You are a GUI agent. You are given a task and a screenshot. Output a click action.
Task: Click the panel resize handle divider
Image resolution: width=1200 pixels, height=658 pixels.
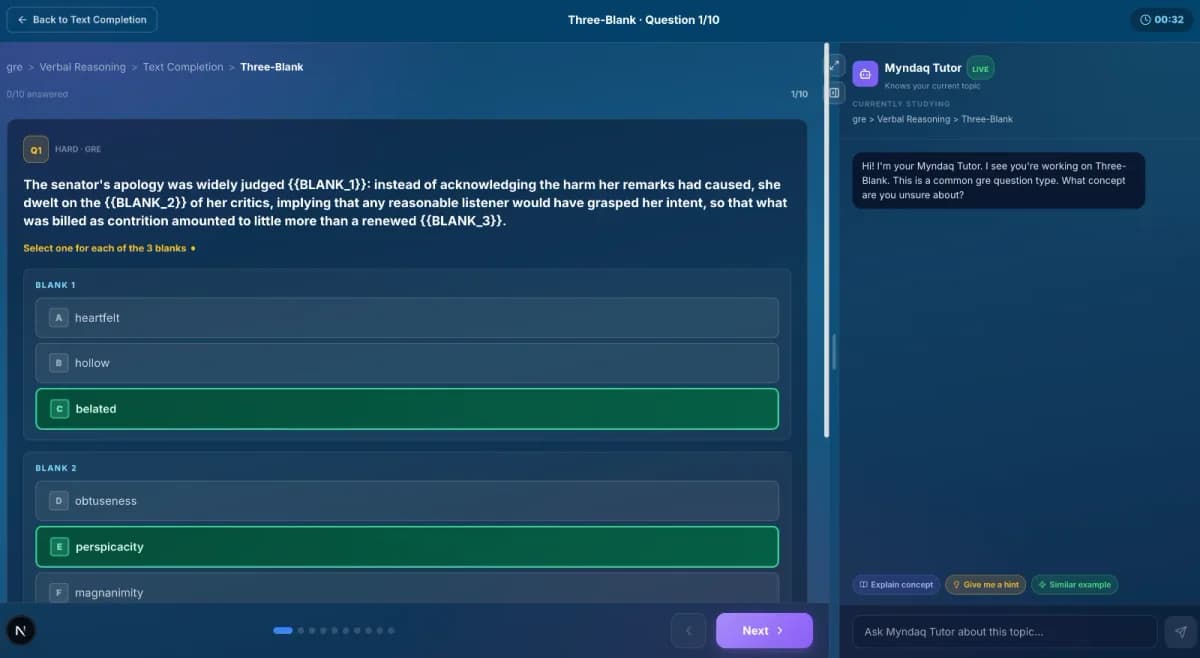pos(833,352)
